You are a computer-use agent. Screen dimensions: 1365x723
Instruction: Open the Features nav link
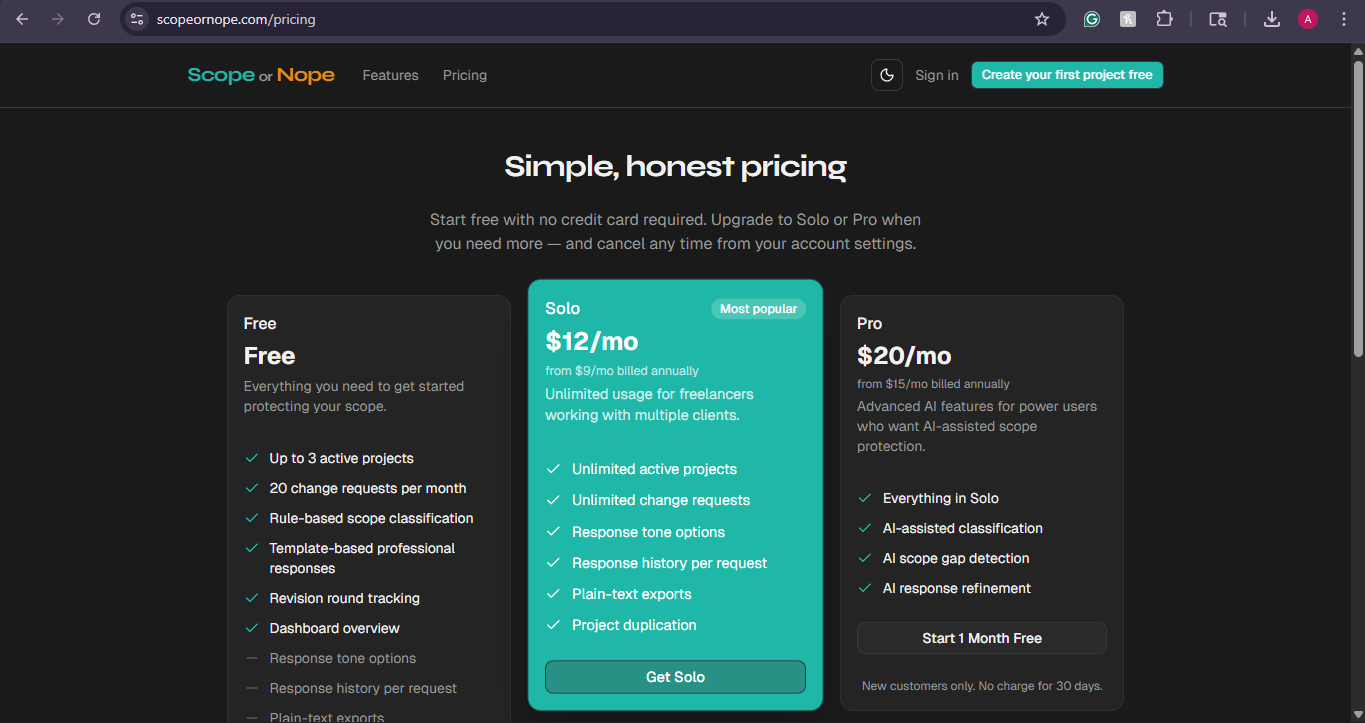390,75
